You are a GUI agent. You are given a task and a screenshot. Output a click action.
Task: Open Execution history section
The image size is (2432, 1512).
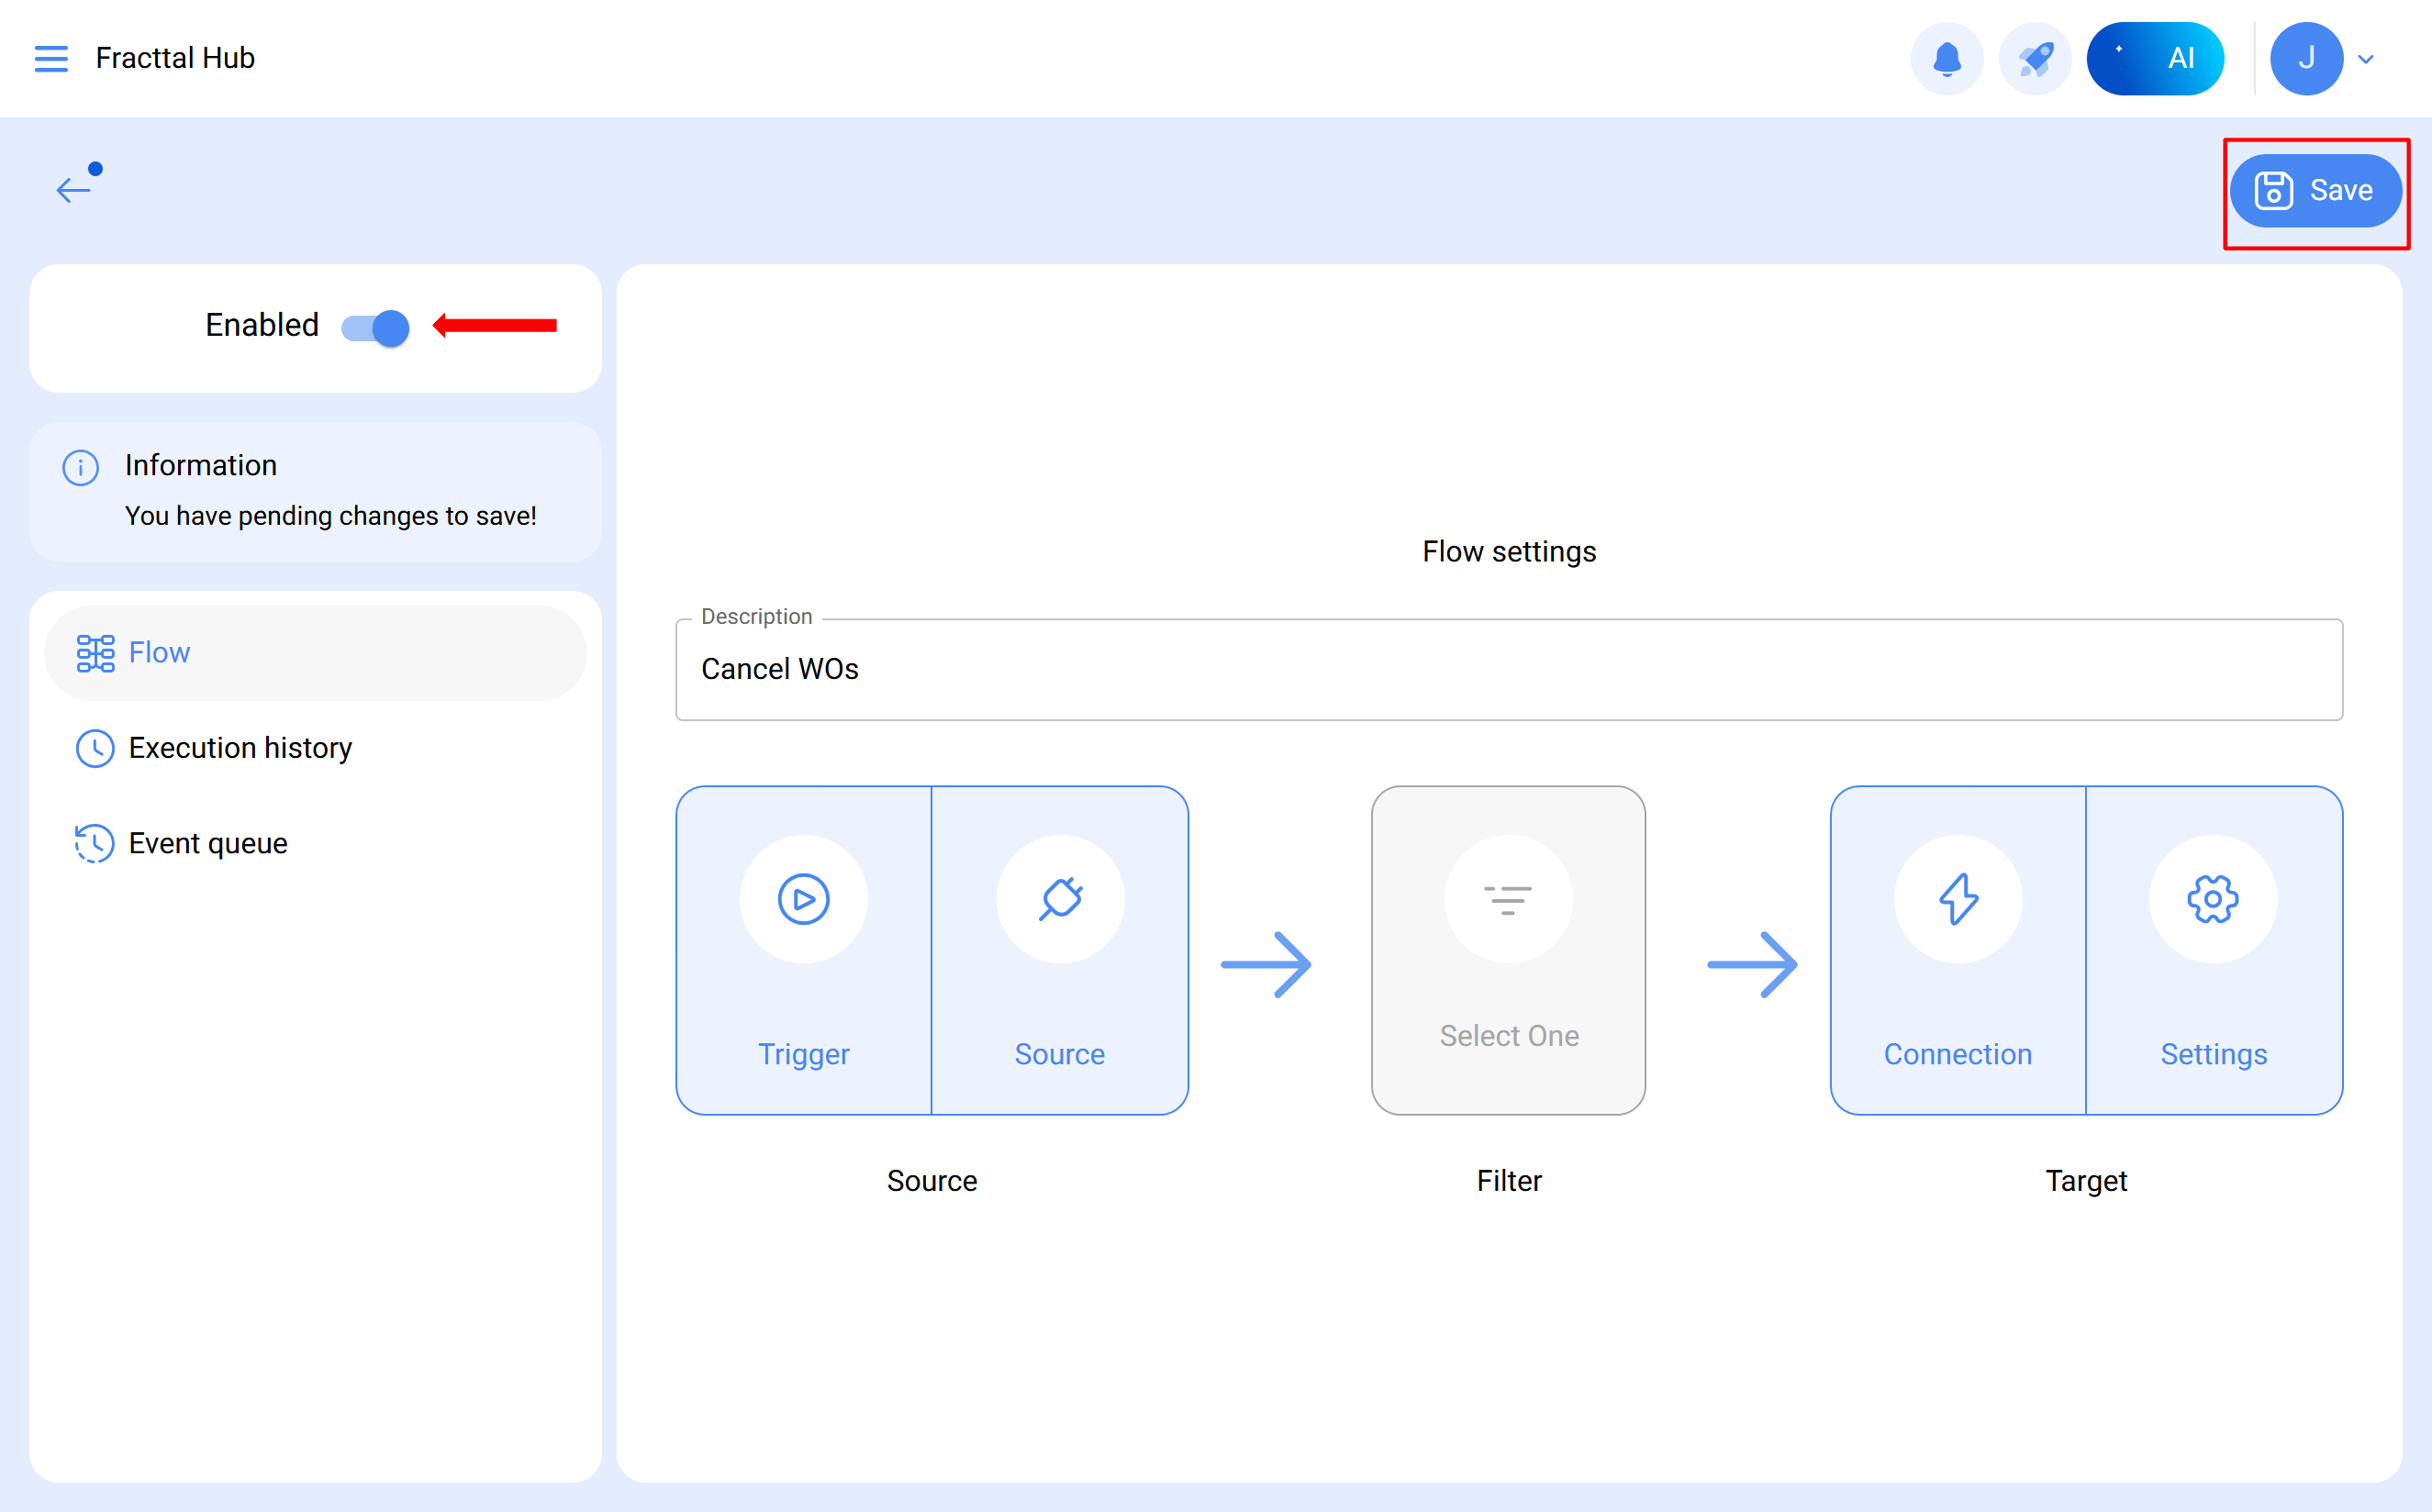240,748
